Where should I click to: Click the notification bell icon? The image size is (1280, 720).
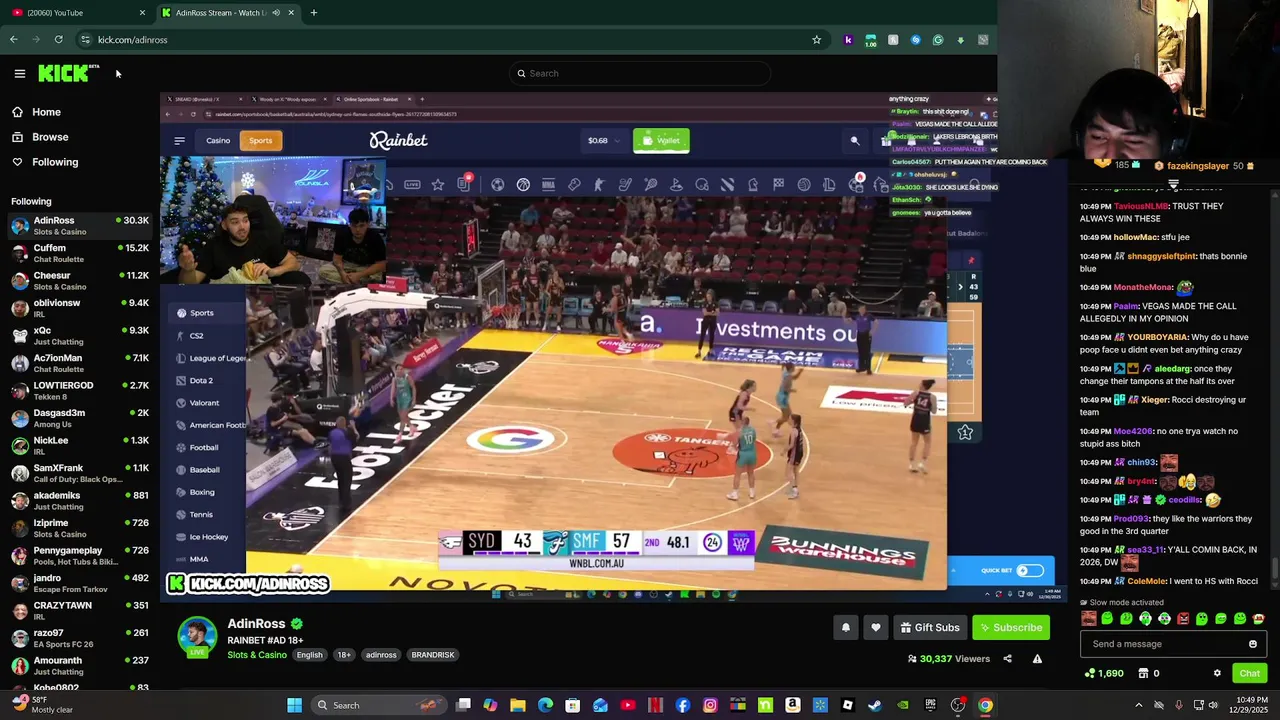[846, 628]
